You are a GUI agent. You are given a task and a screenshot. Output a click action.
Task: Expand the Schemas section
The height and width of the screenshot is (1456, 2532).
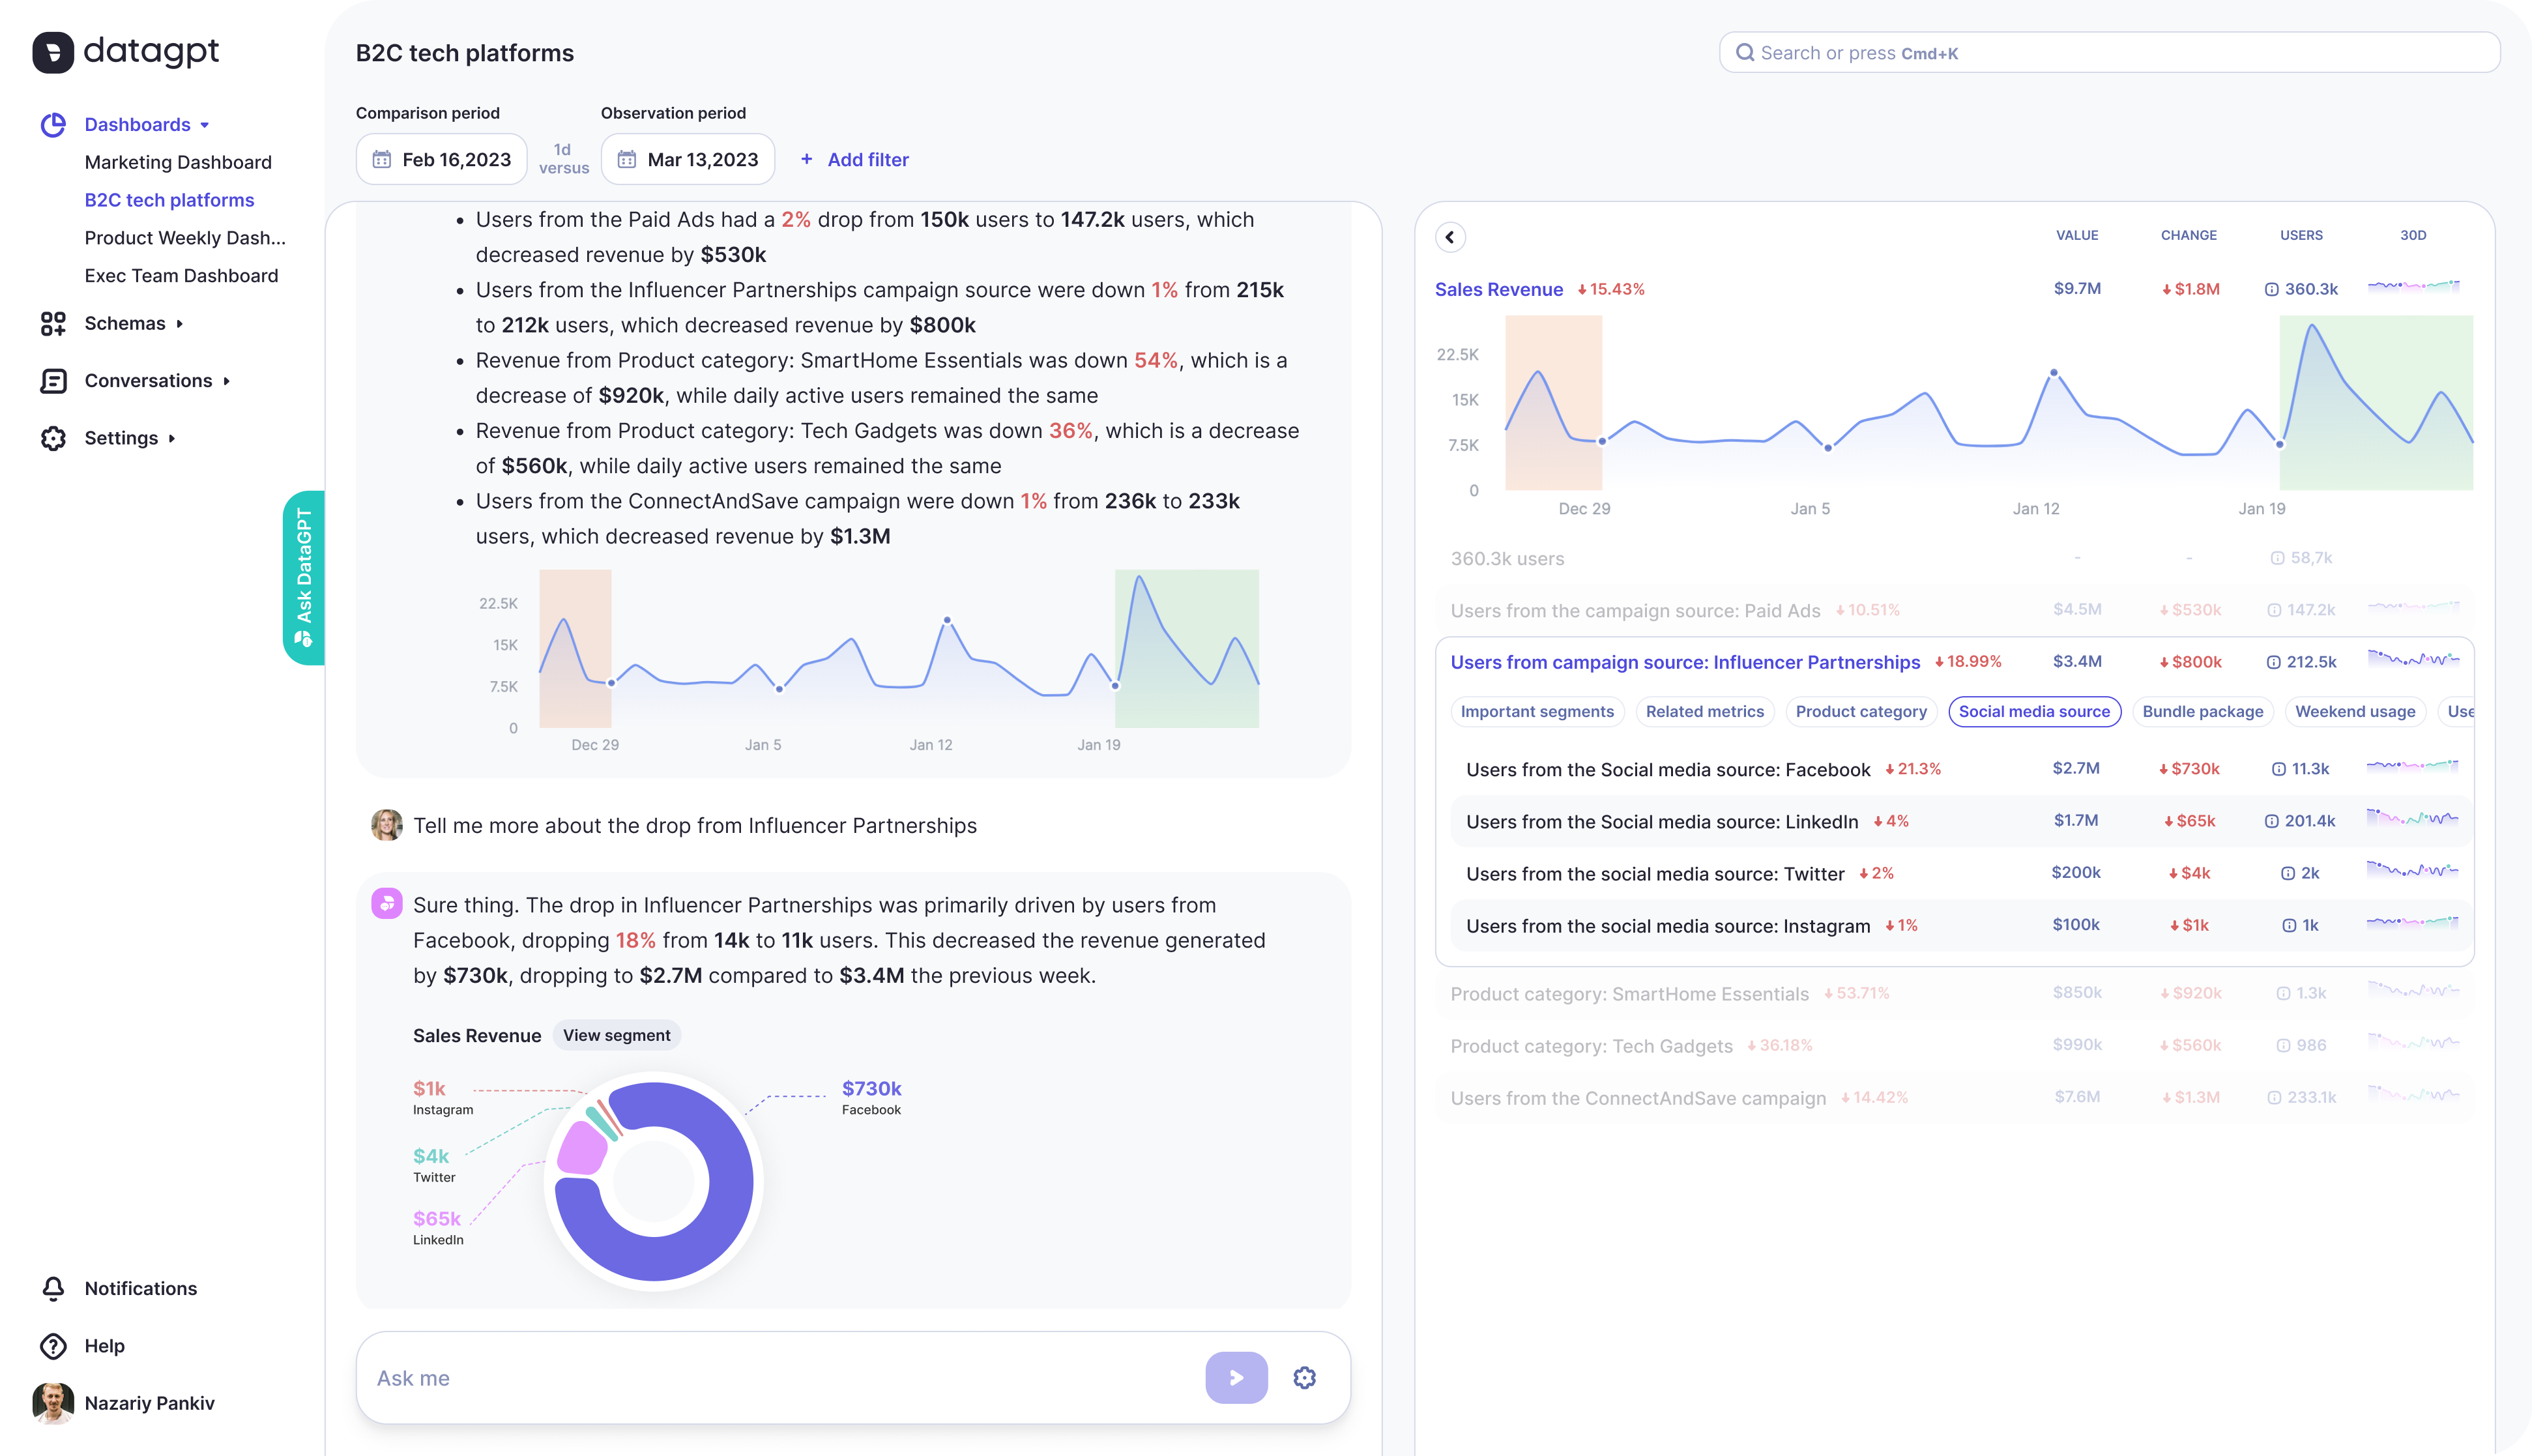[180, 323]
